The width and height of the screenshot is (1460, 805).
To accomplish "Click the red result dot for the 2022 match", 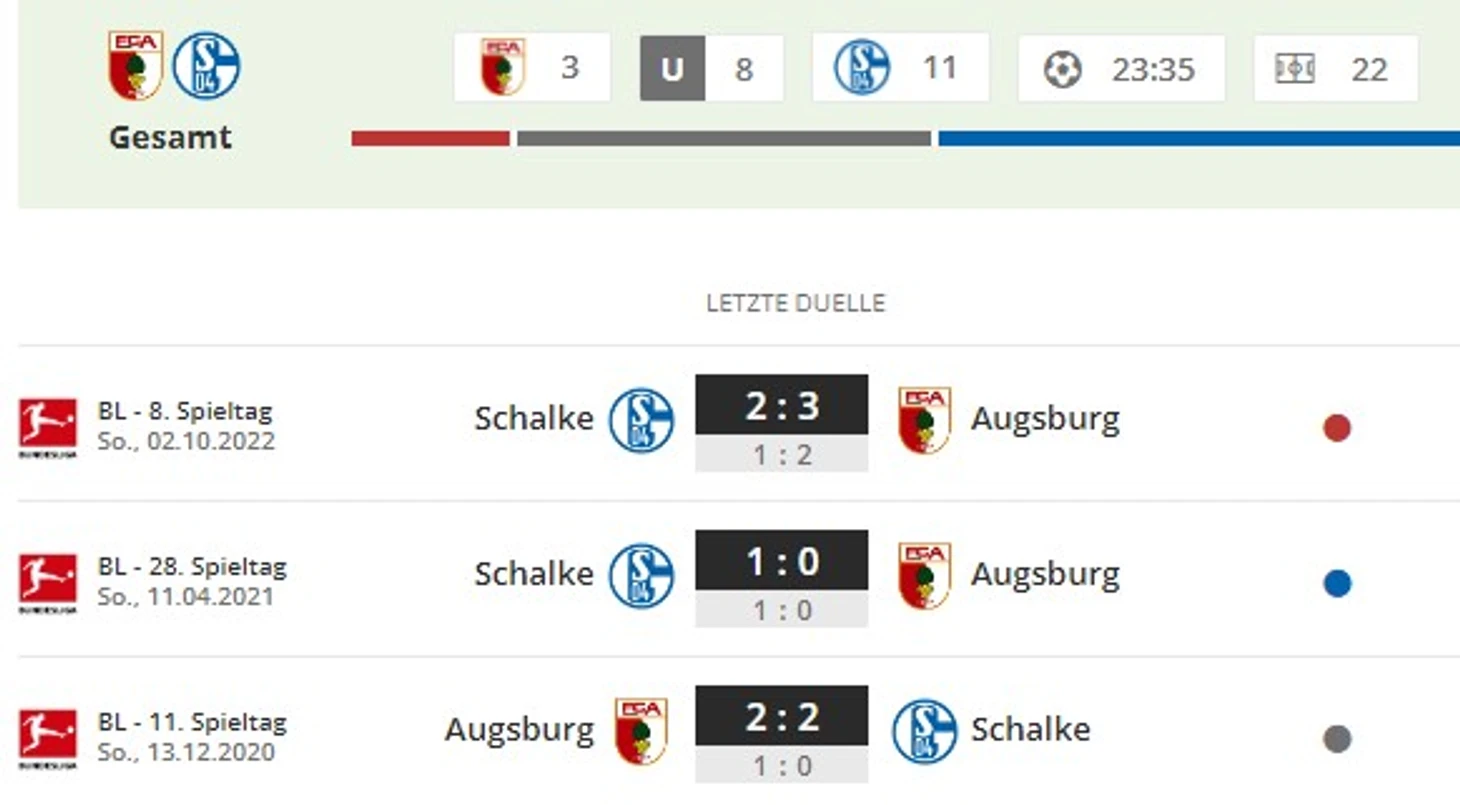I will click(1337, 428).
